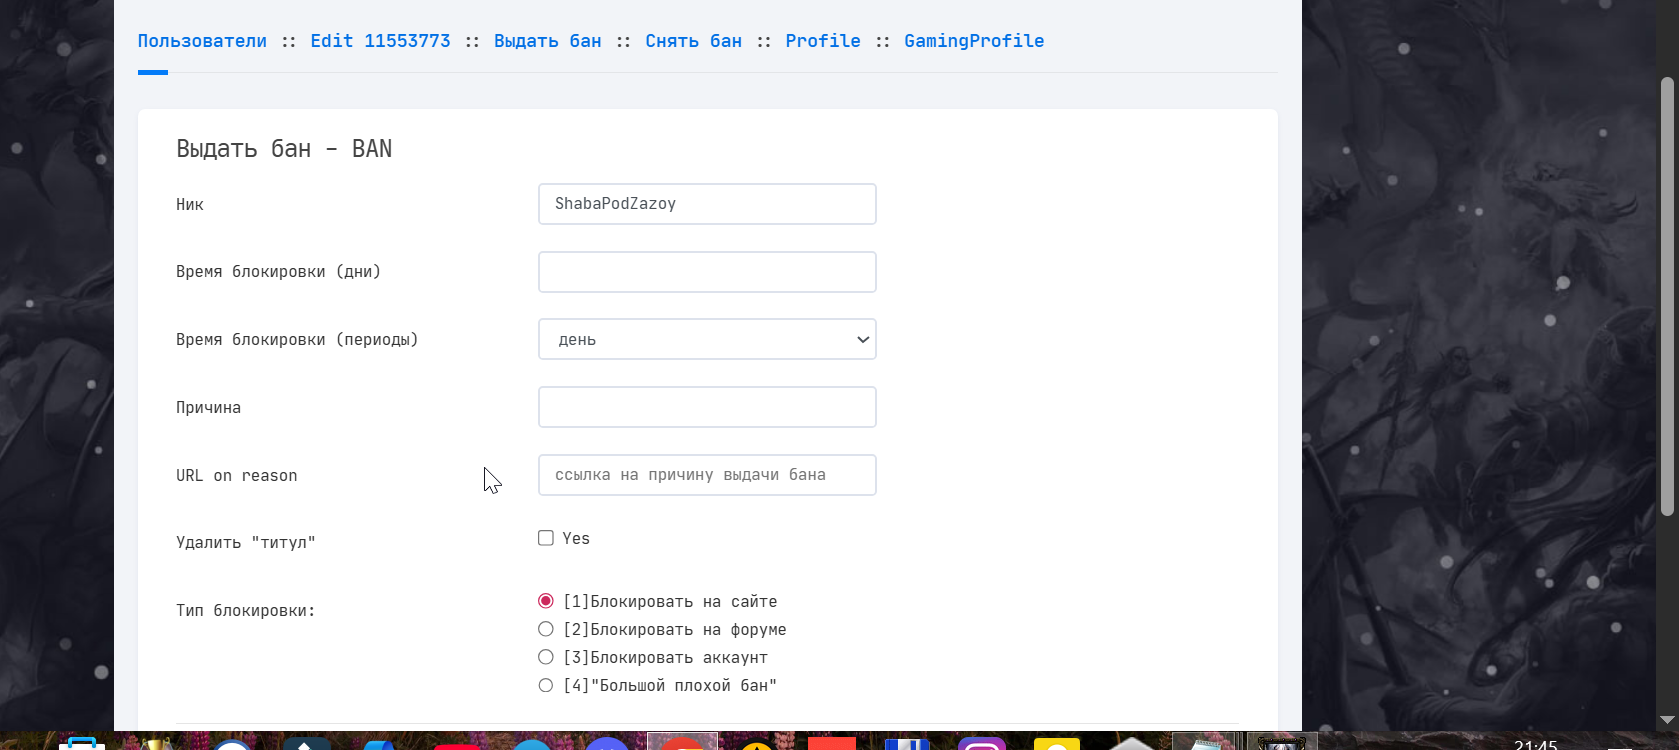Tick the Удалить "титул" Yes checkbox
The width and height of the screenshot is (1679, 750).
546,538
